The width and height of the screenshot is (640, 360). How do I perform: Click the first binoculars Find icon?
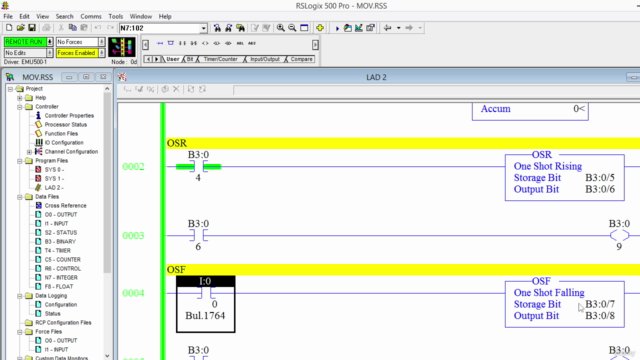click(217, 28)
